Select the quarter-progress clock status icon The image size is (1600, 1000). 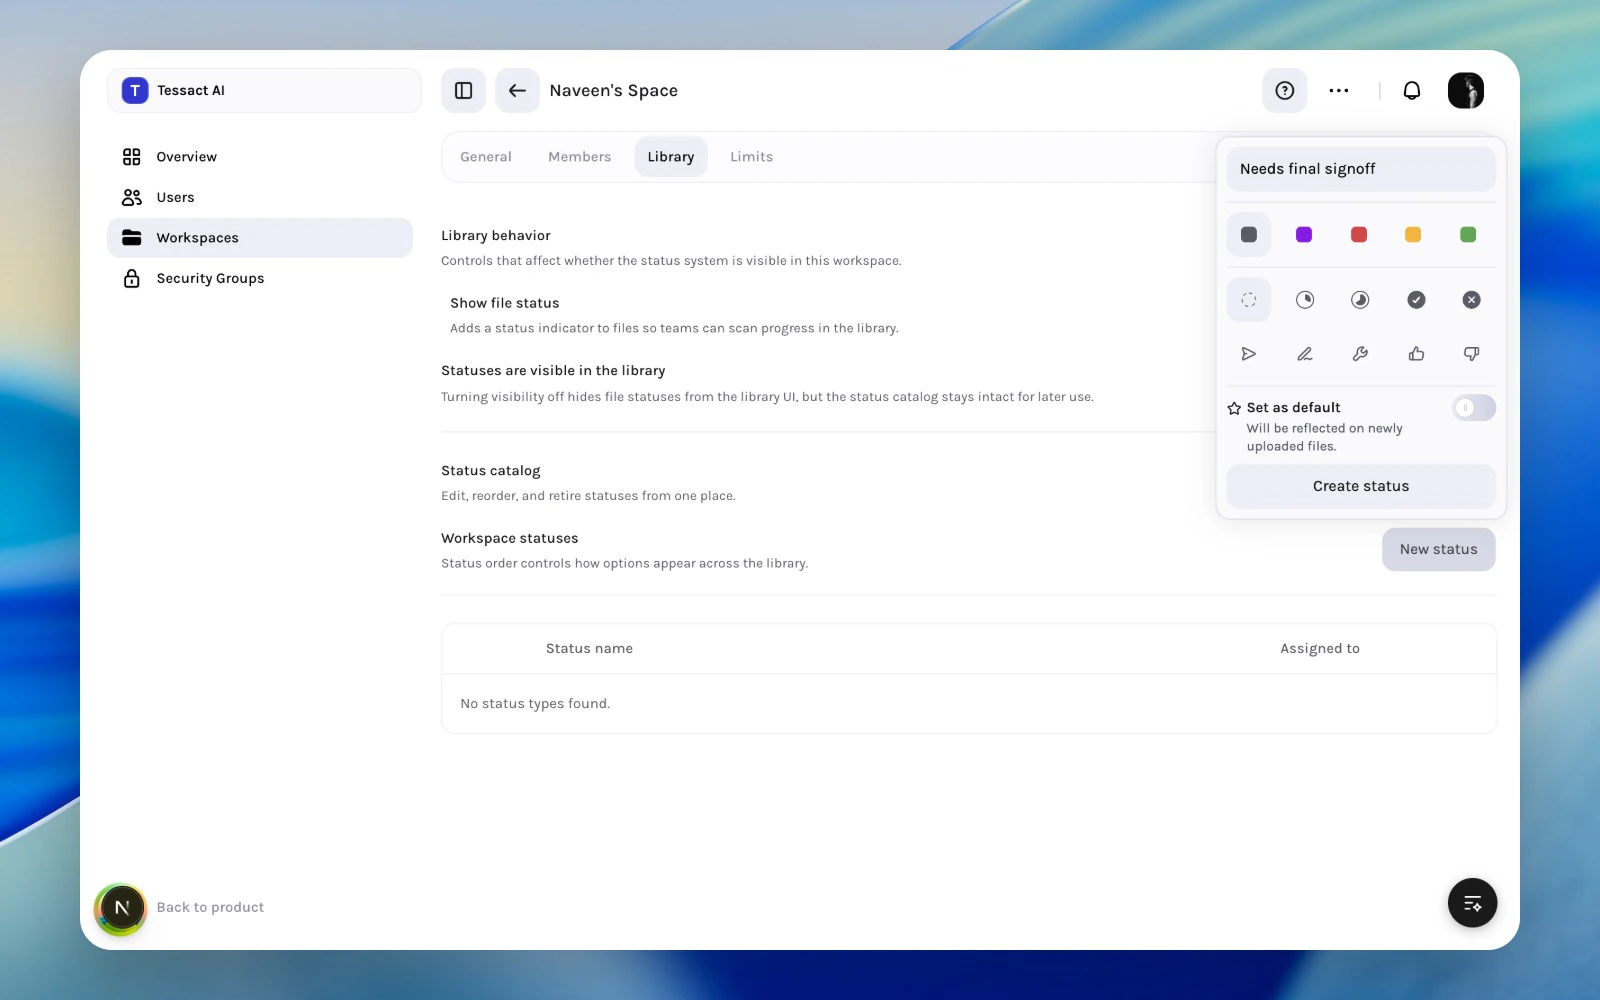pos(1305,300)
